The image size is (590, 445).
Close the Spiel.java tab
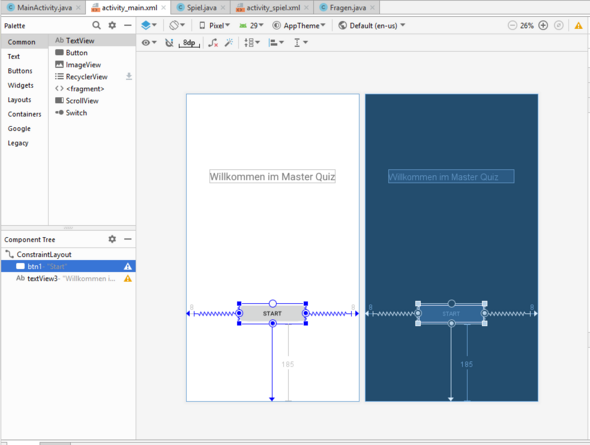coord(223,7)
